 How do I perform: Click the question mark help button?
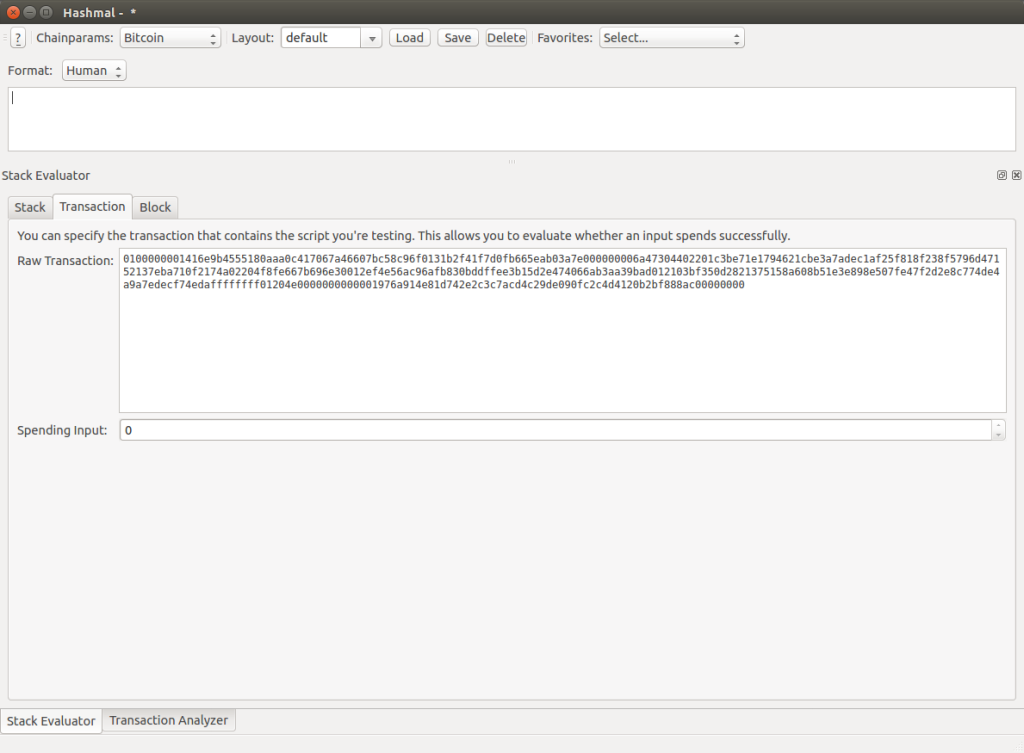[x=18, y=38]
